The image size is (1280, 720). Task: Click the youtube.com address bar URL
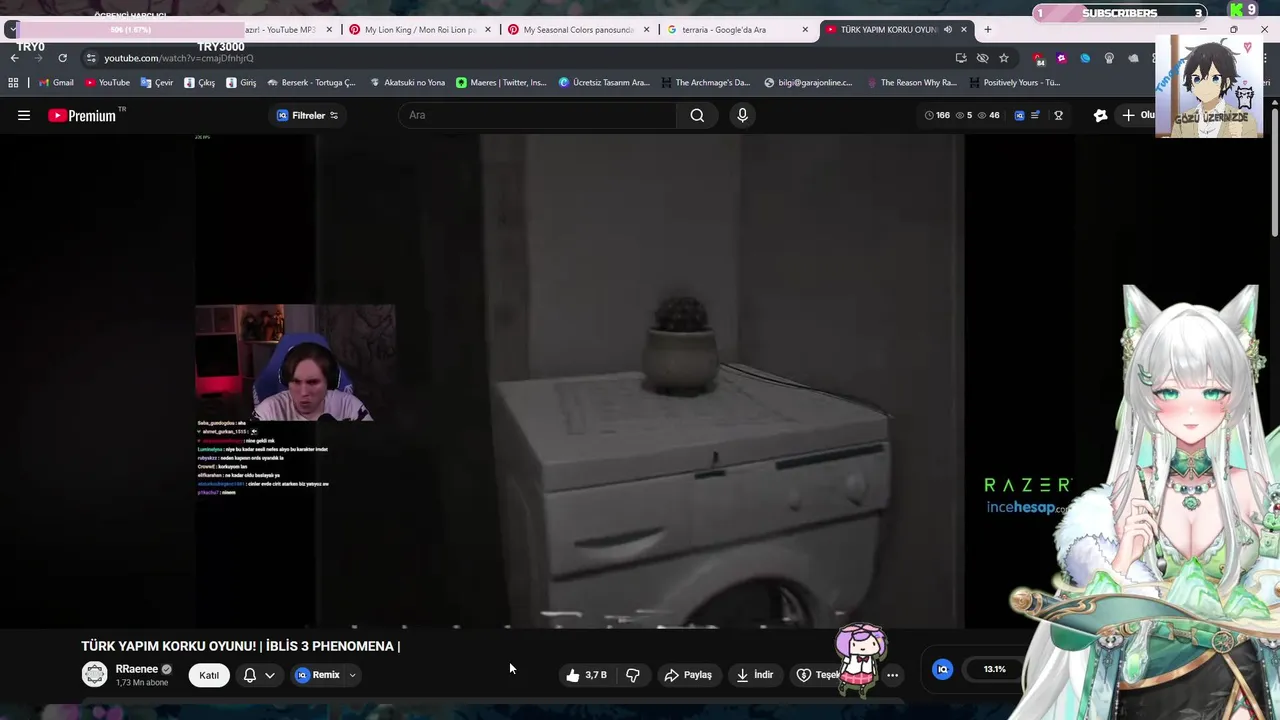click(x=179, y=58)
